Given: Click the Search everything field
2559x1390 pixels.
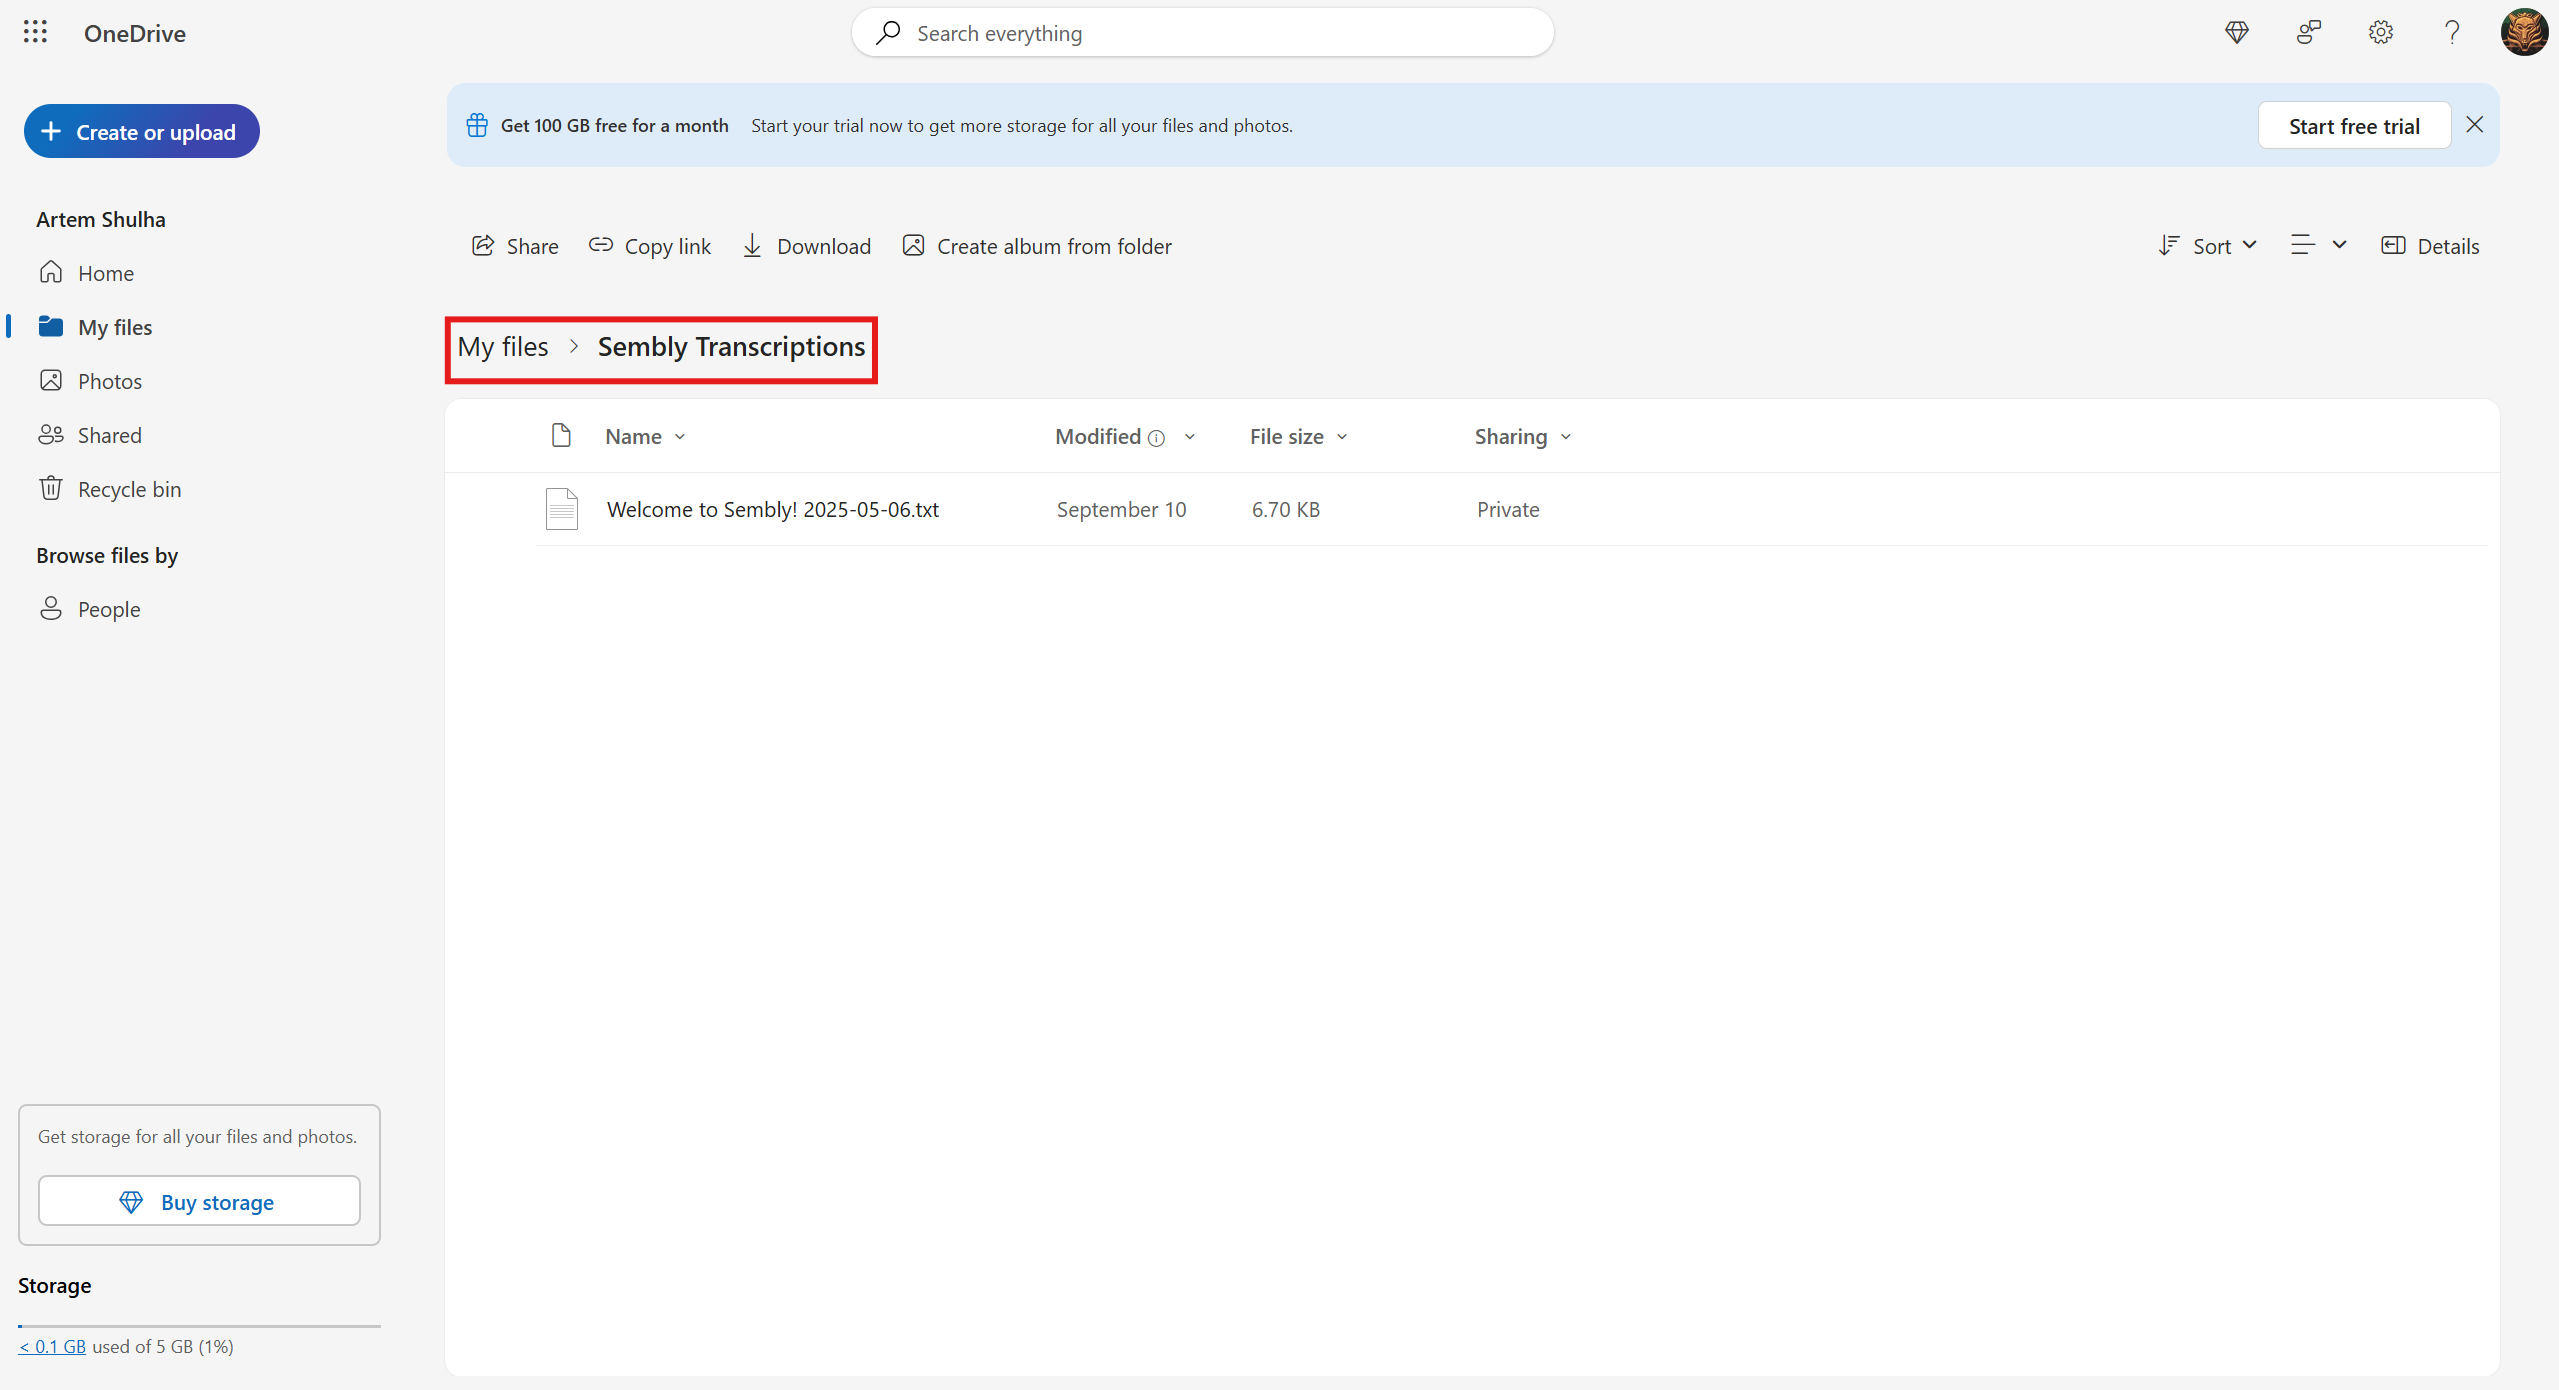Looking at the screenshot, I should click(1200, 33).
